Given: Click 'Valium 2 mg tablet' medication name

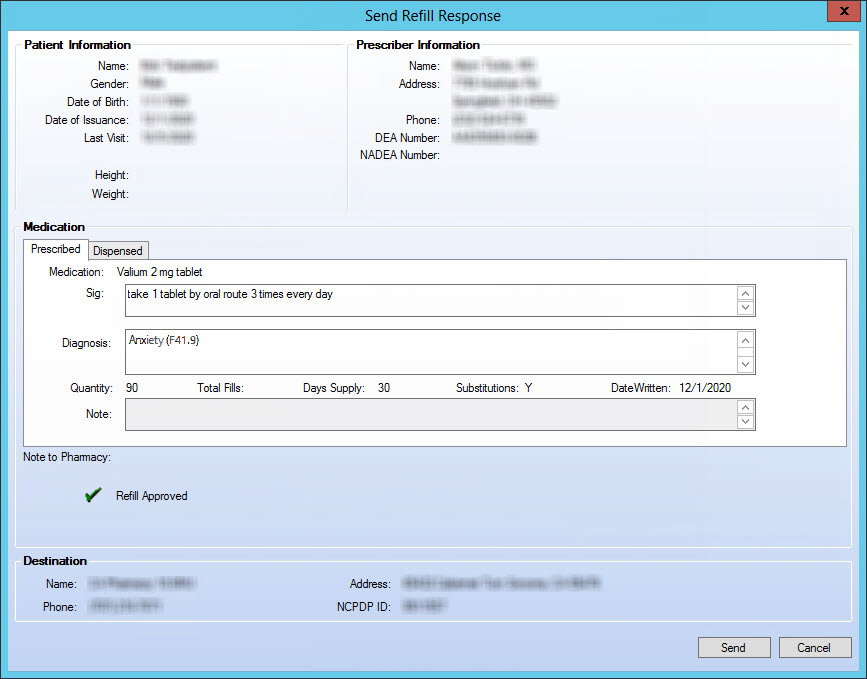Looking at the screenshot, I should pyautogui.click(x=159, y=272).
